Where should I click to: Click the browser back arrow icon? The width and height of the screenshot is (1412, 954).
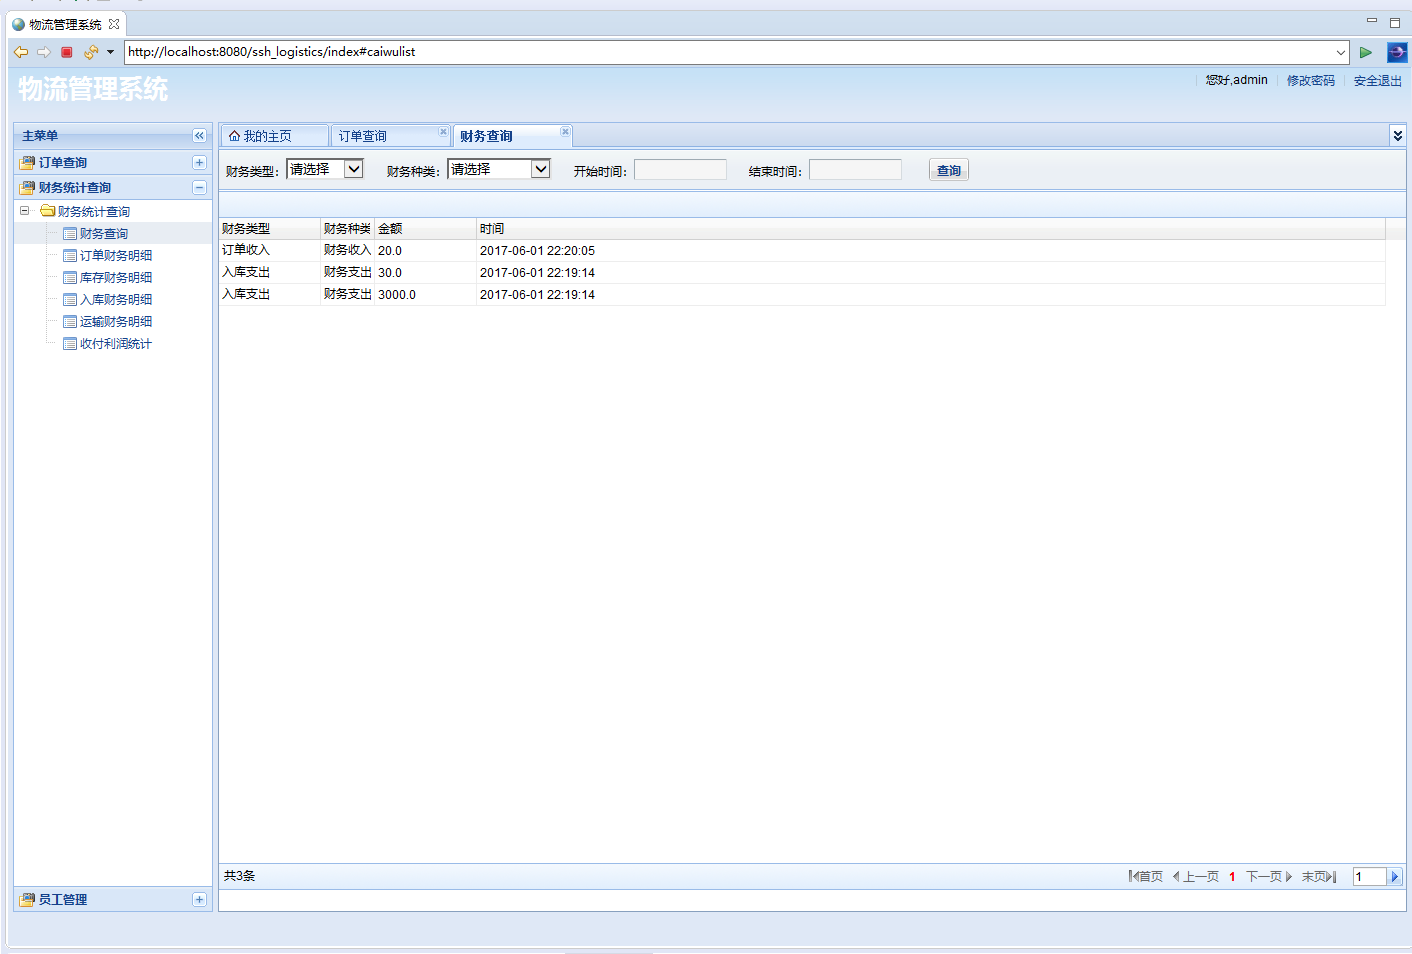(x=21, y=52)
